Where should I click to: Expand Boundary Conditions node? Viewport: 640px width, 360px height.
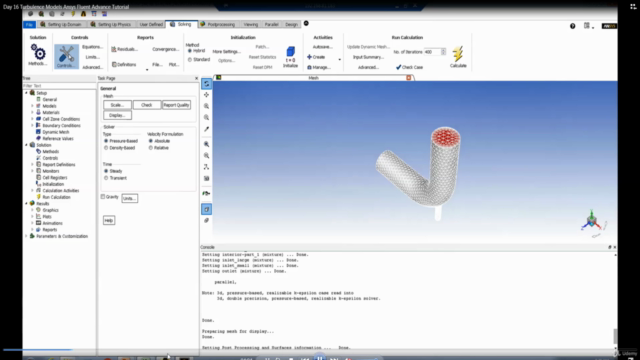click(x=32, y=126)
